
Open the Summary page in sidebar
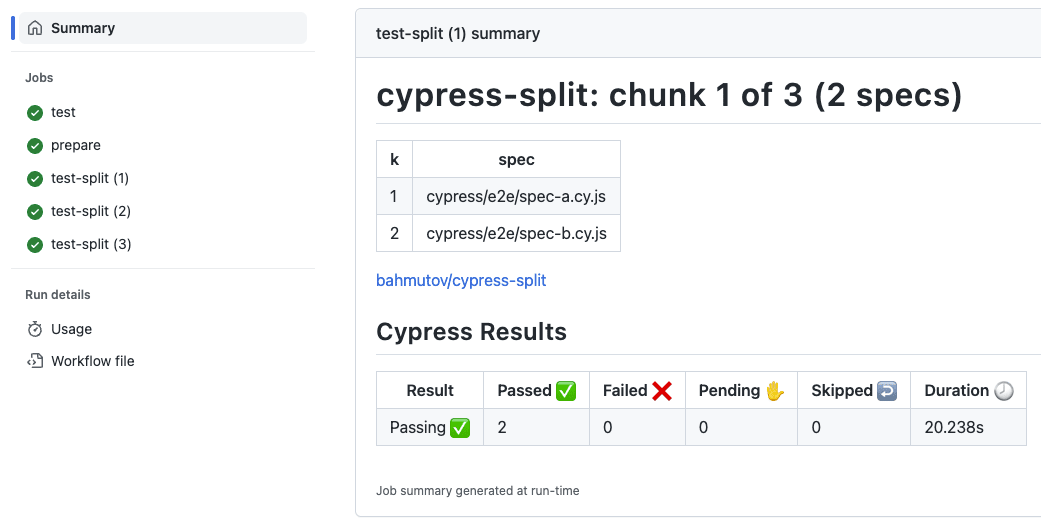[x=163, y=28]
